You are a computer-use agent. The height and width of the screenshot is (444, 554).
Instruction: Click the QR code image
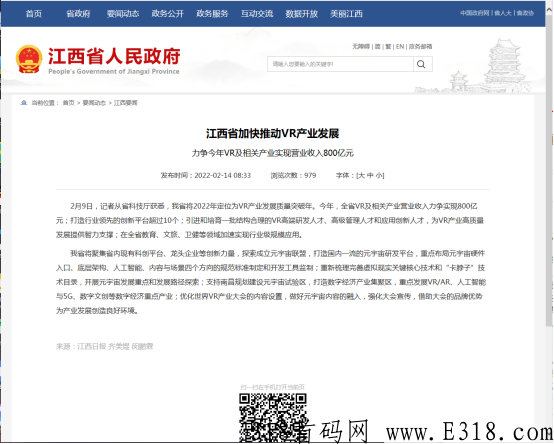pyautogui.click(x=272, y=418)
